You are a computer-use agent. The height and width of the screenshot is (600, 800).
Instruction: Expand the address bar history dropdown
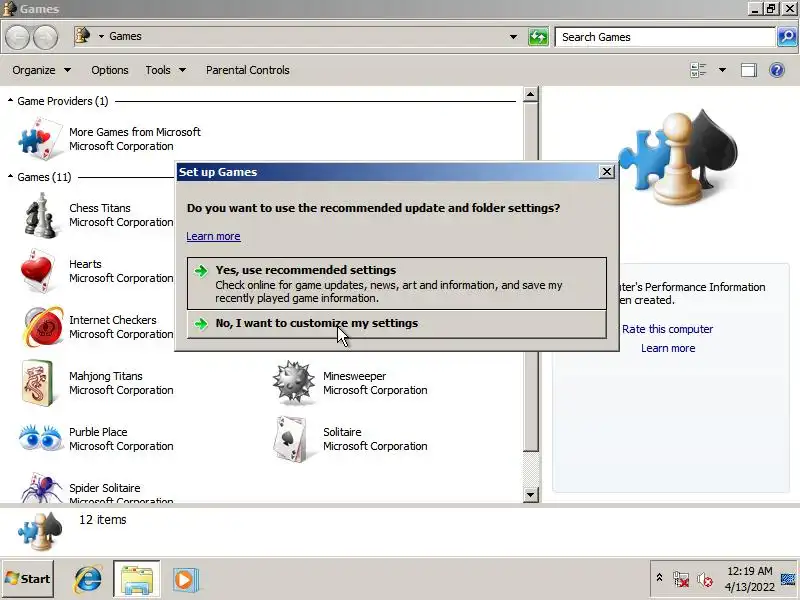513,37
